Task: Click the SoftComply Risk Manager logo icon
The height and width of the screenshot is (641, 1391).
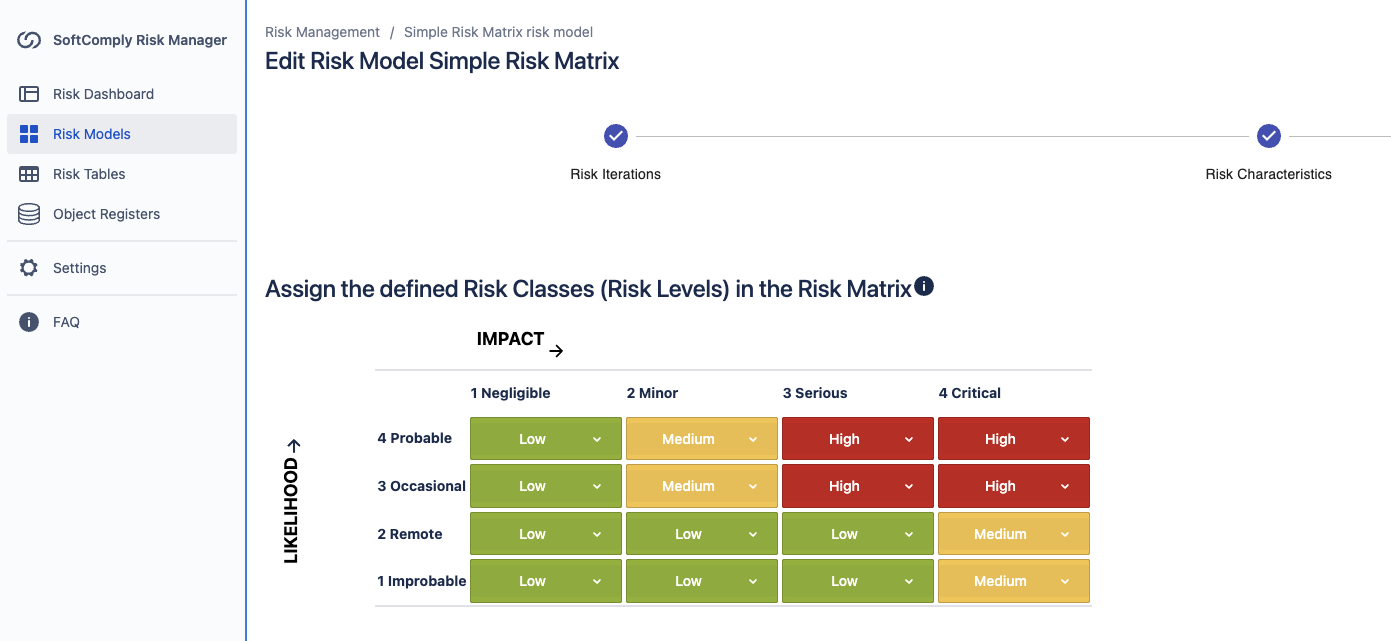Action: coord(29,41)
